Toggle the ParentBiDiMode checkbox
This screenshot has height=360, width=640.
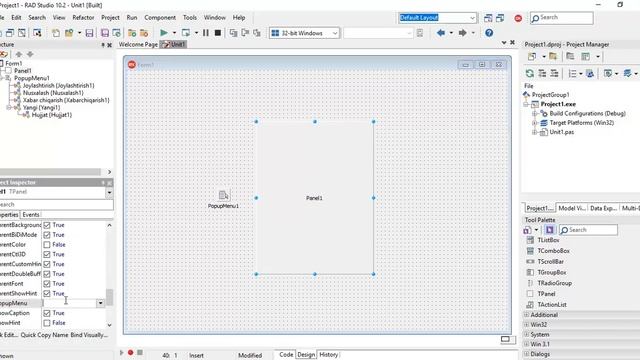47,235
